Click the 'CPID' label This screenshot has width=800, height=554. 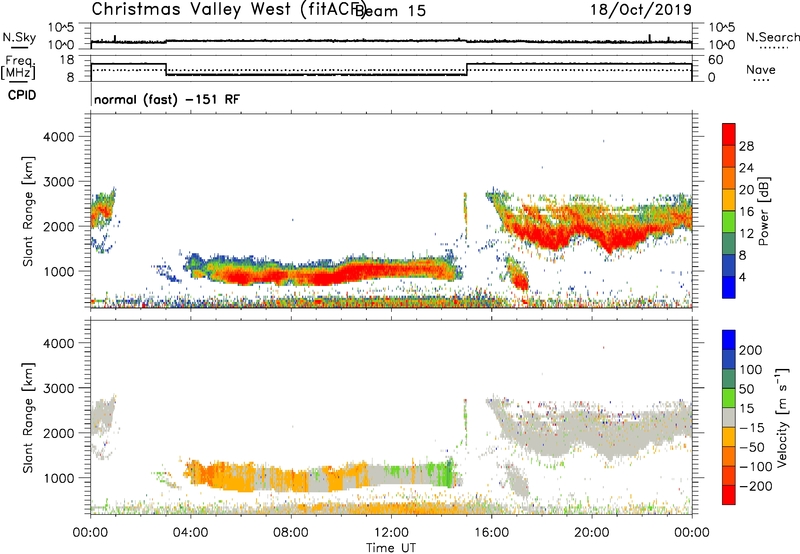click(22, 95)
